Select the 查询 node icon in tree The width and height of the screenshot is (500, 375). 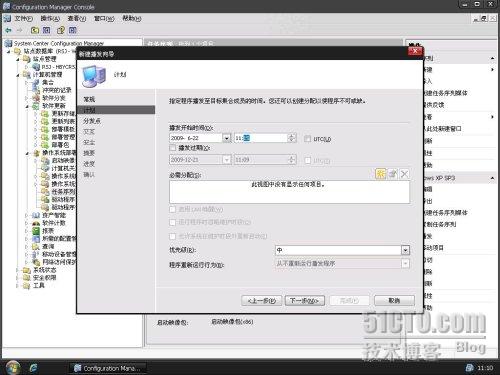click(36, 246)
